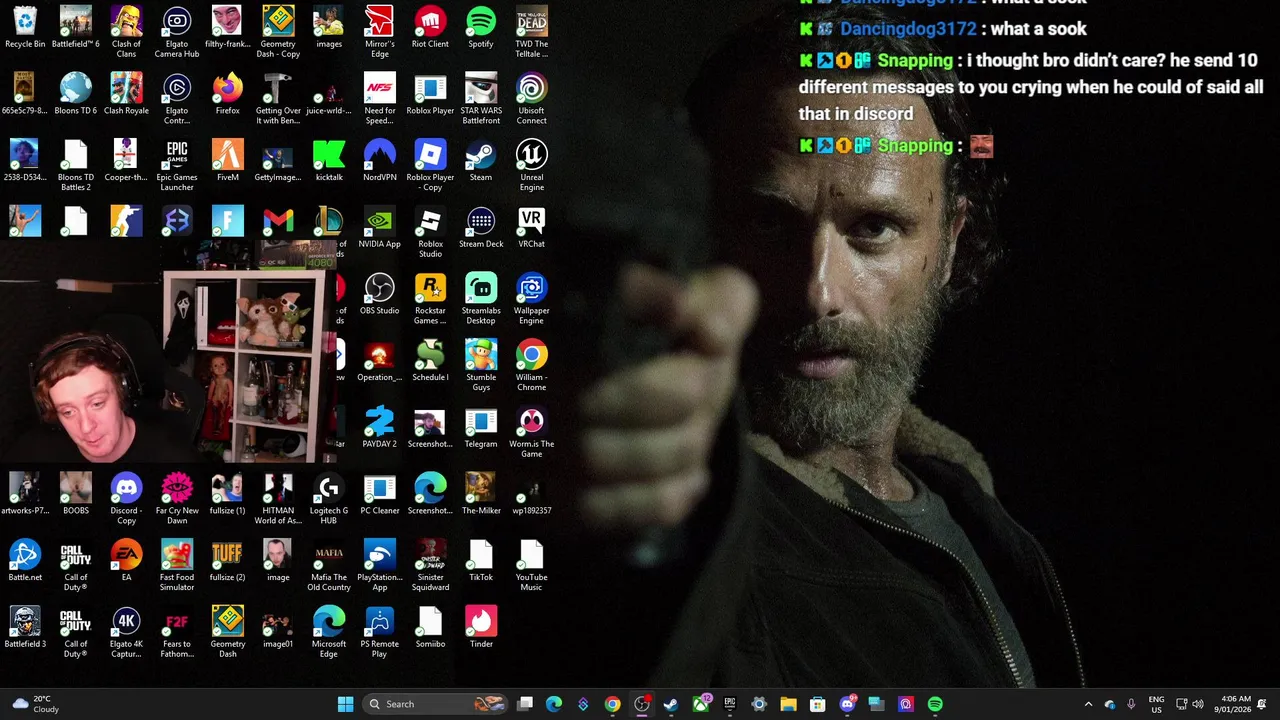This screenshot has height=720, width=1280.
Task: Open Need for Speed shortcut
Action: click(x=380, y=99)
